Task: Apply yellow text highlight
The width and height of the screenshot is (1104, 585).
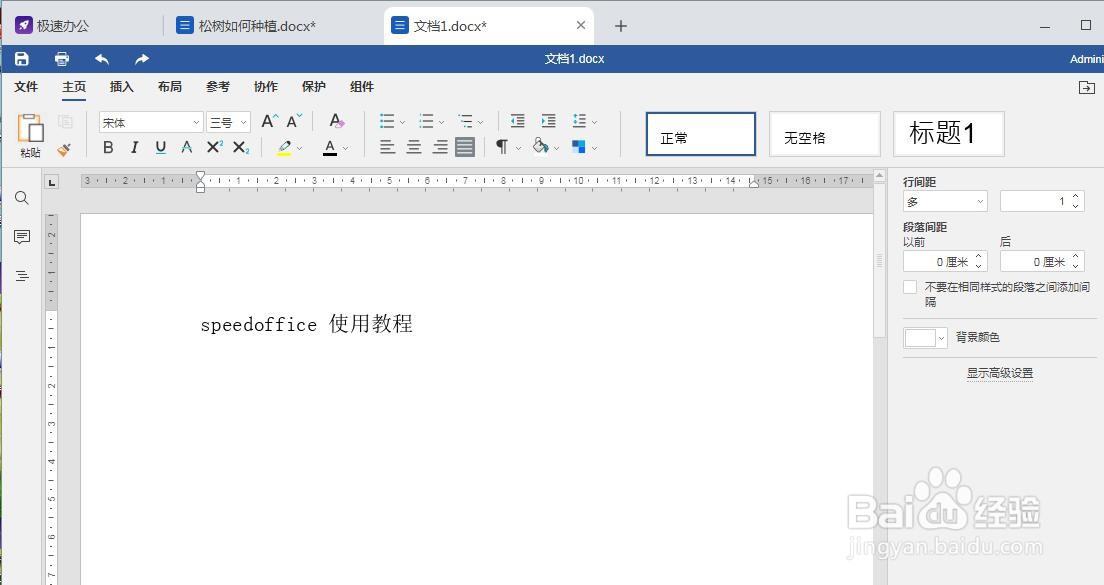Action: click(285, 147)
